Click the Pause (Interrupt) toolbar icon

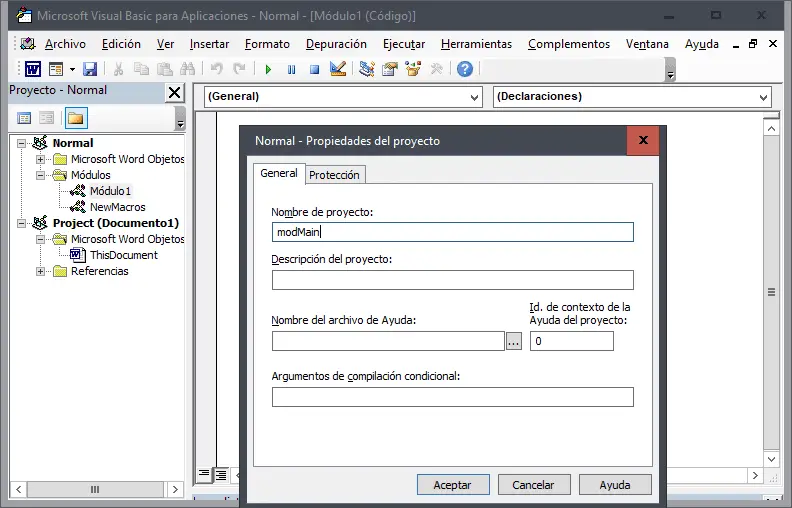[291, 69]
